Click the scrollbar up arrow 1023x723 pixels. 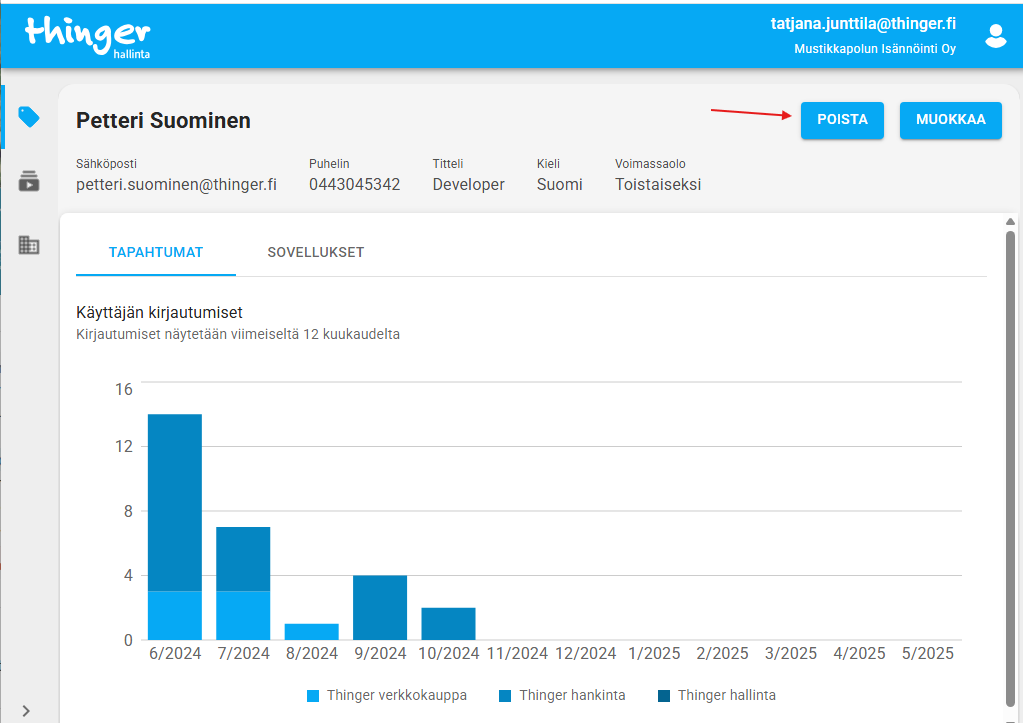coord(1010,222)
